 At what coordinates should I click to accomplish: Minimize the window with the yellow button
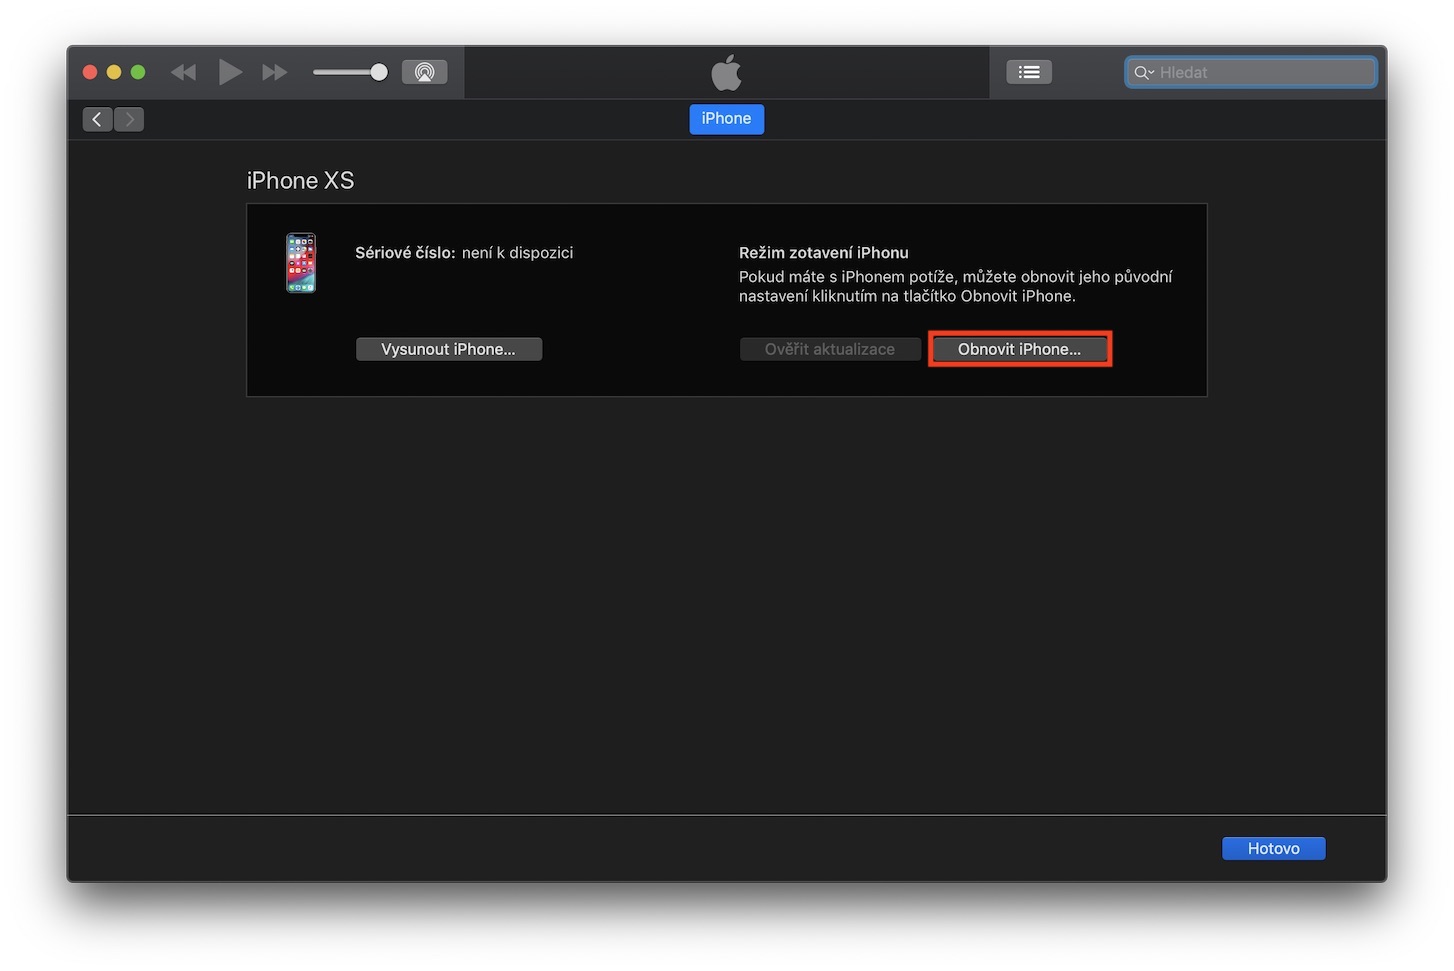(114, 72)
